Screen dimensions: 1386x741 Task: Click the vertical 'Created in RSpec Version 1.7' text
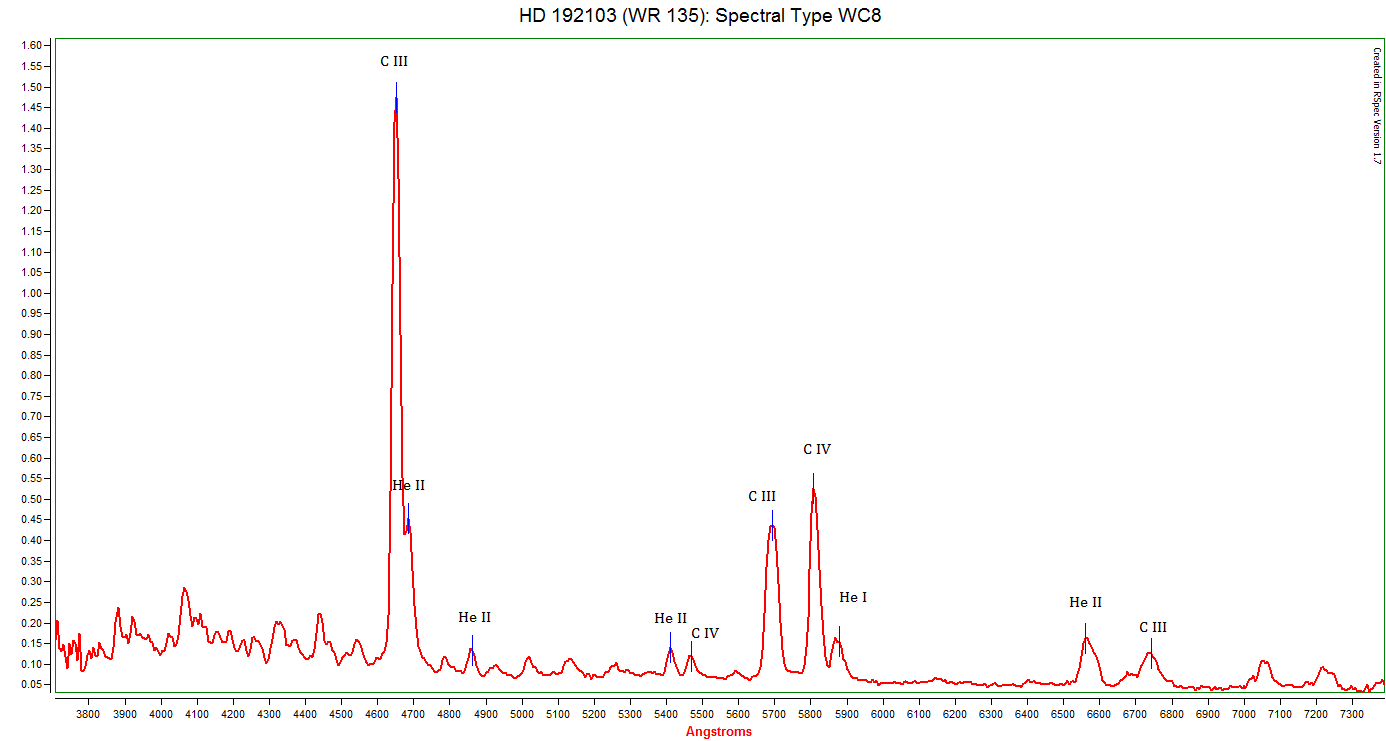point(1376,106)
